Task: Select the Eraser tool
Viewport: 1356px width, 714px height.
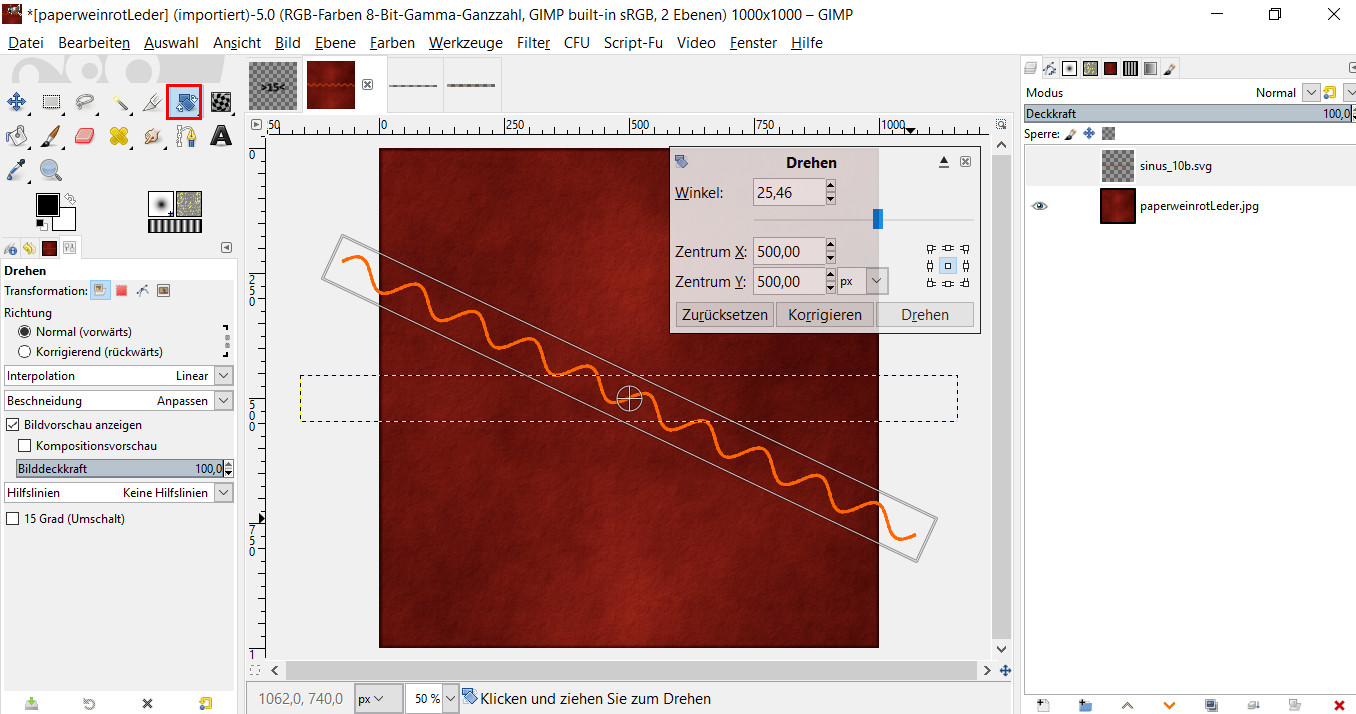Action: [85, 136]
